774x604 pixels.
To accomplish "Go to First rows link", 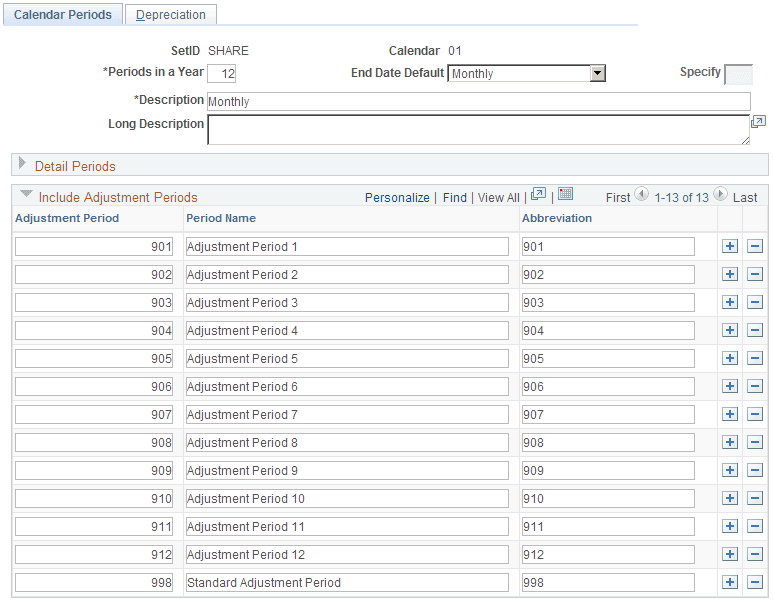I will pos(618,197).
